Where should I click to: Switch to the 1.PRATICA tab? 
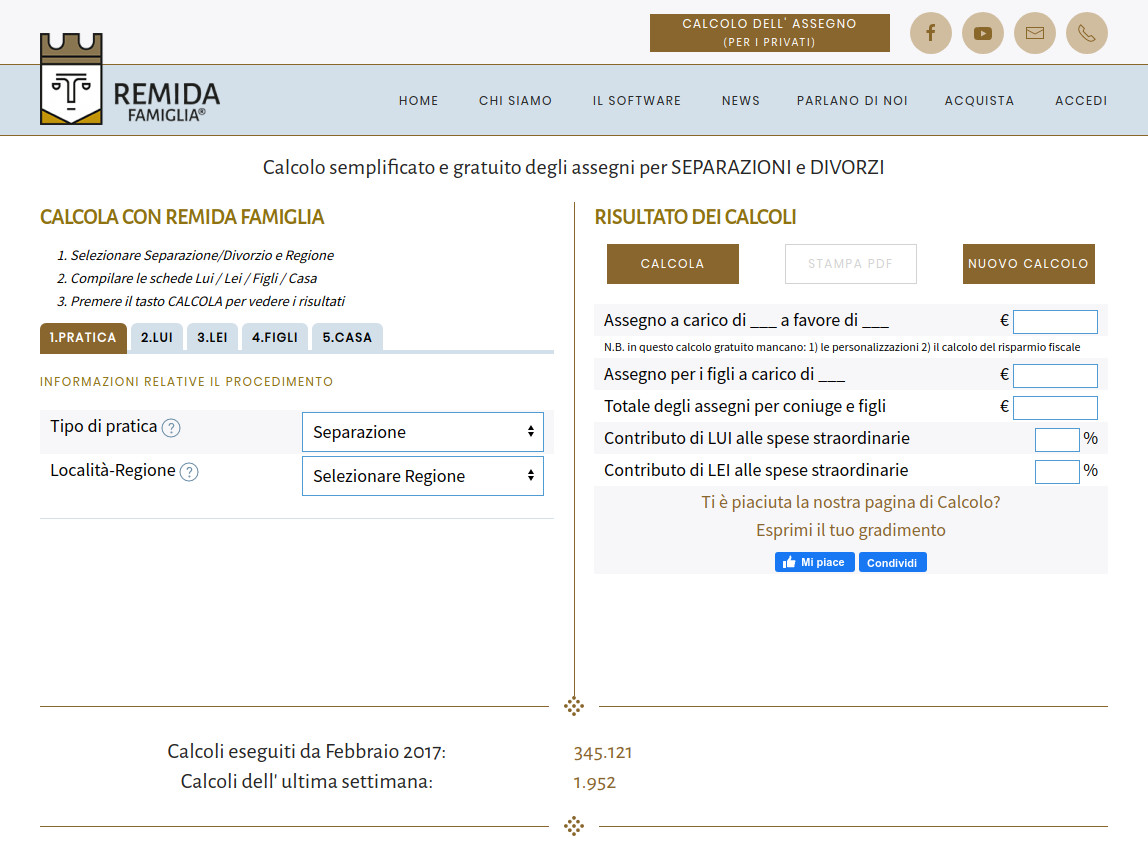tap(83, 337)
